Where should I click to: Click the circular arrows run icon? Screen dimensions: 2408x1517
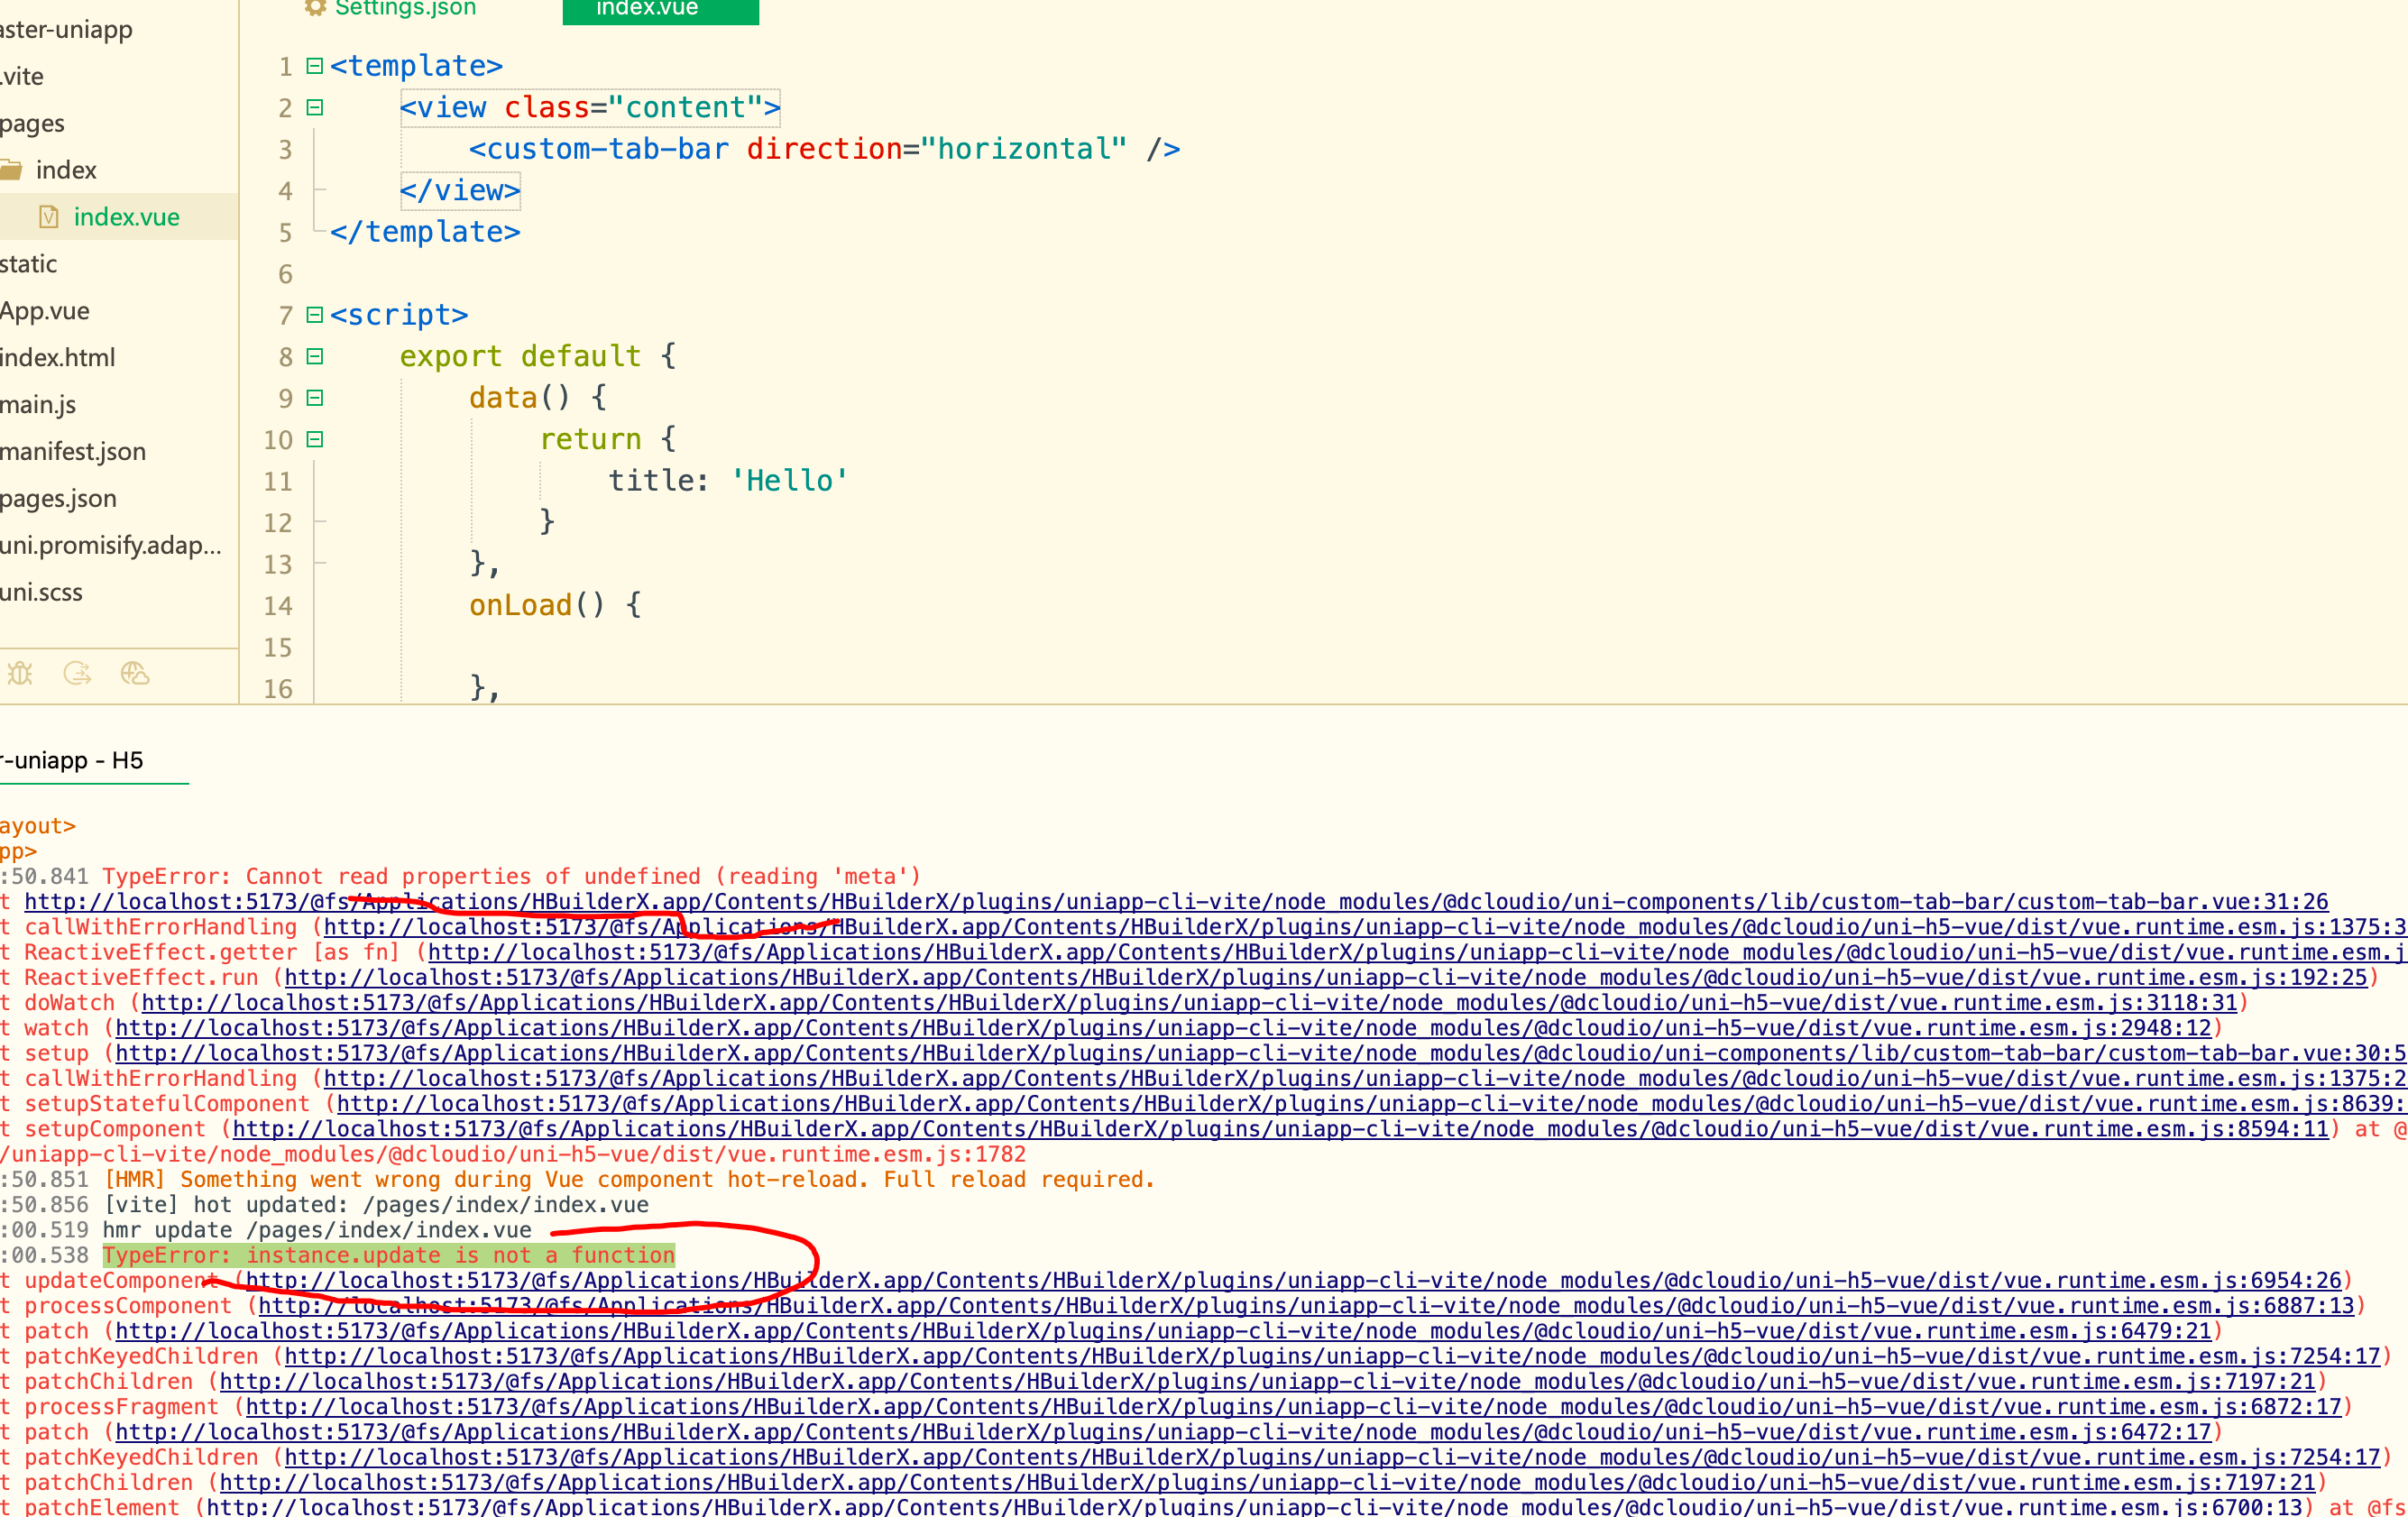(x=77, y=673)
